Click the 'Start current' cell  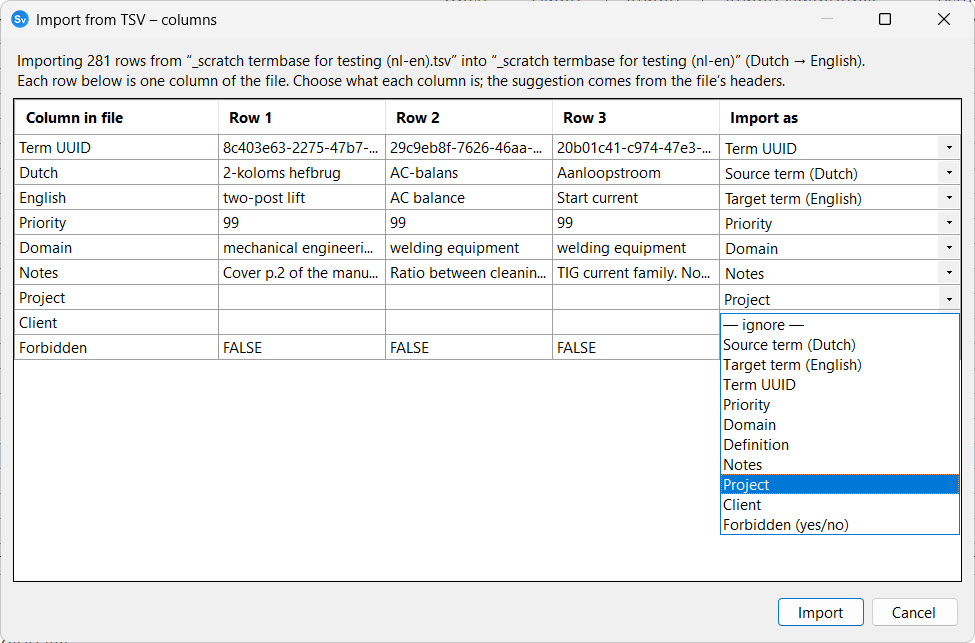point(635,198)
